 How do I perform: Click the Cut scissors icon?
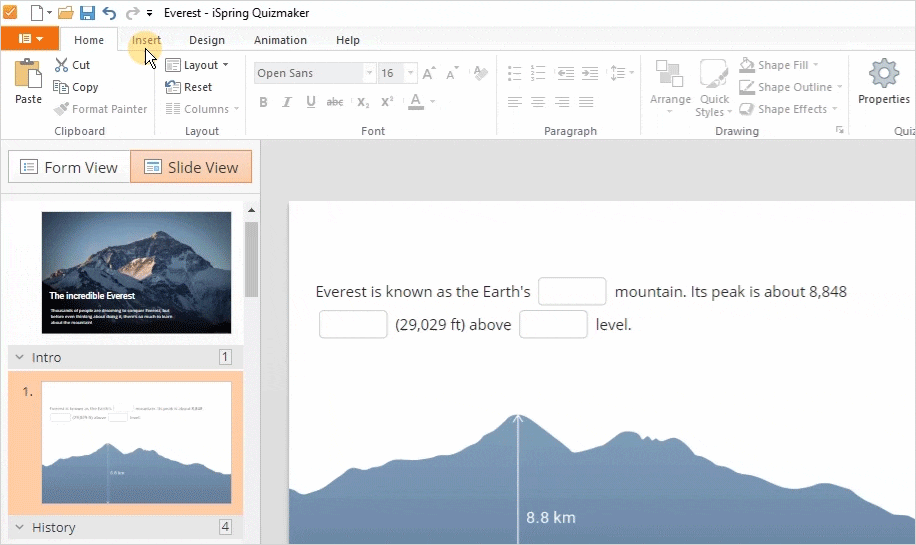click(x=61, y=65)
